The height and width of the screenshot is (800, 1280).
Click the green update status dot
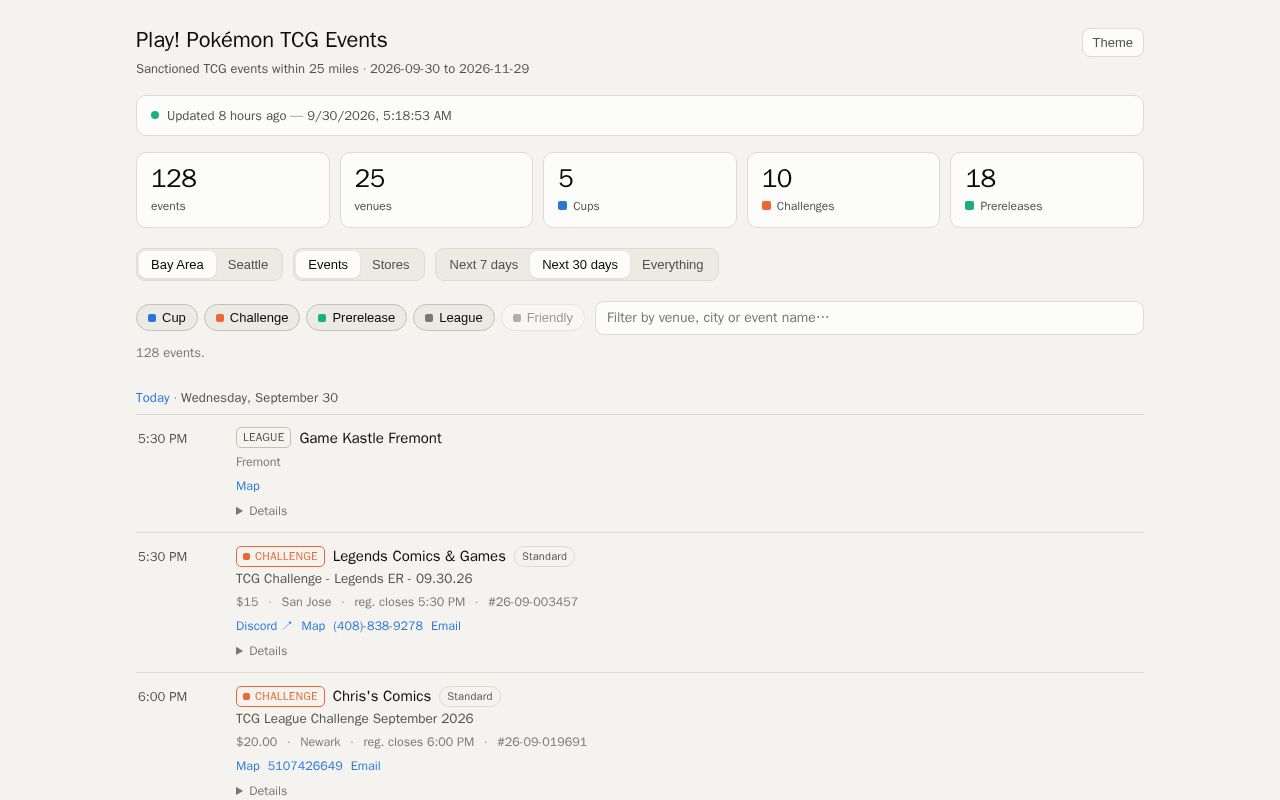(155, 115)
